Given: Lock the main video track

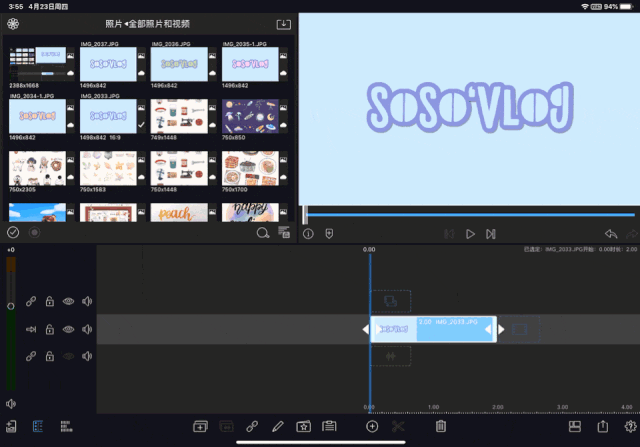Looking at the screenshot, I should (x=50, y=329).
